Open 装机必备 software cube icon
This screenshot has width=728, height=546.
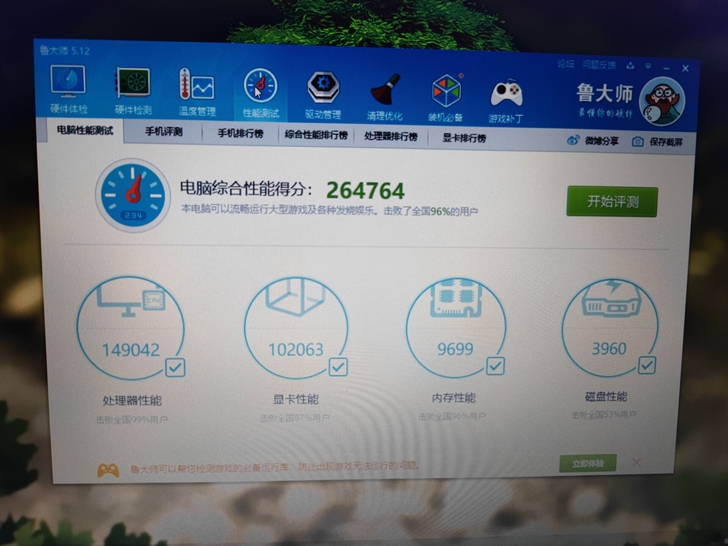click(x=446, y=98)
